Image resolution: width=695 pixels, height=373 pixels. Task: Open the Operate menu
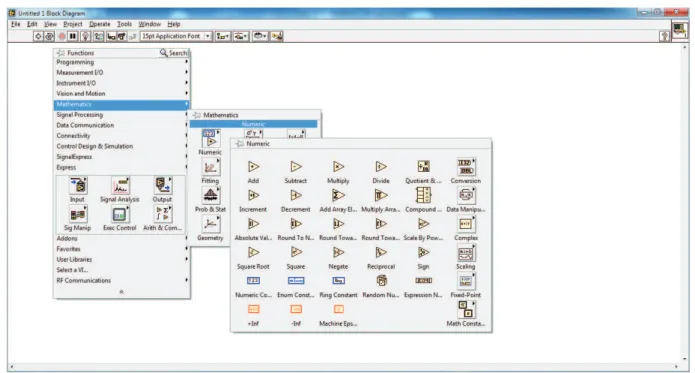(x=100, y=24)
